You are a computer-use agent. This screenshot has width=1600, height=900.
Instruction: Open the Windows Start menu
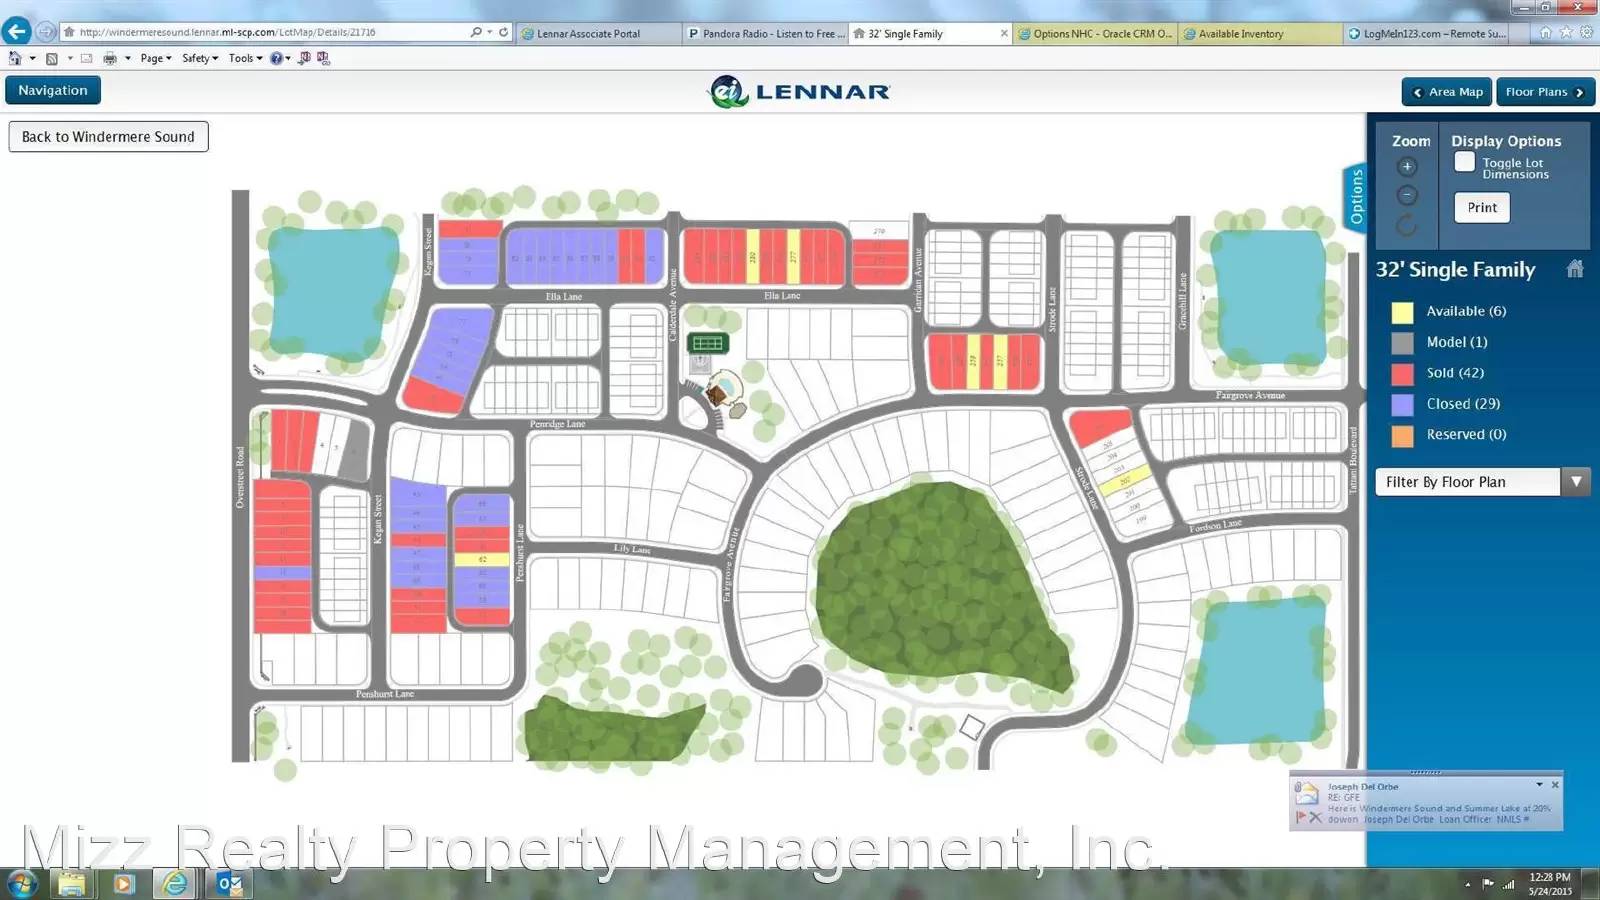pos(21,884)
